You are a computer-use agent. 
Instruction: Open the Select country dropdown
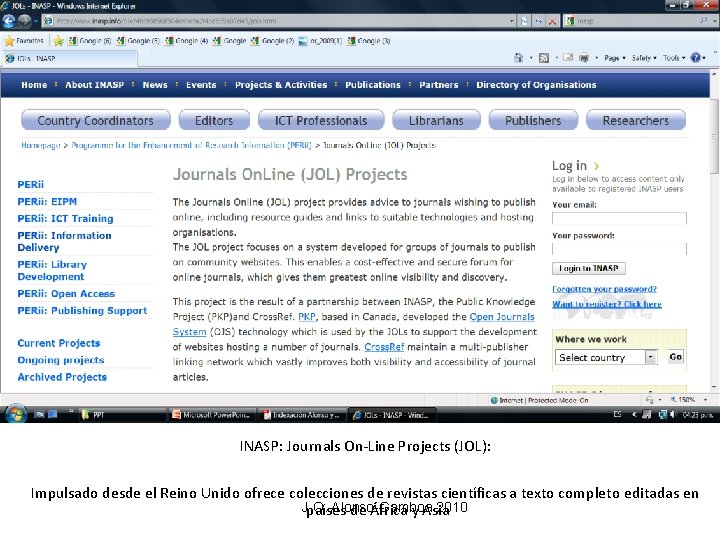(x=607, y=357)
